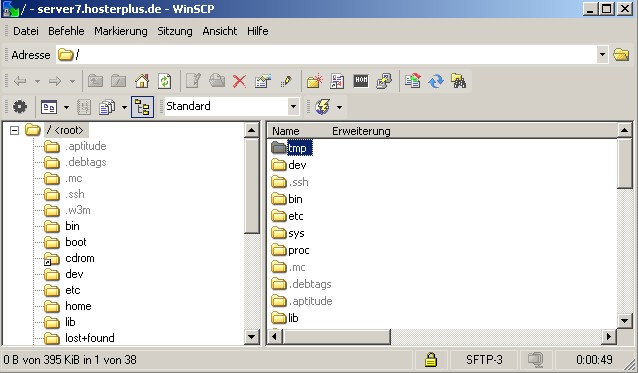Sort by the Name column header

coord(286,131)
